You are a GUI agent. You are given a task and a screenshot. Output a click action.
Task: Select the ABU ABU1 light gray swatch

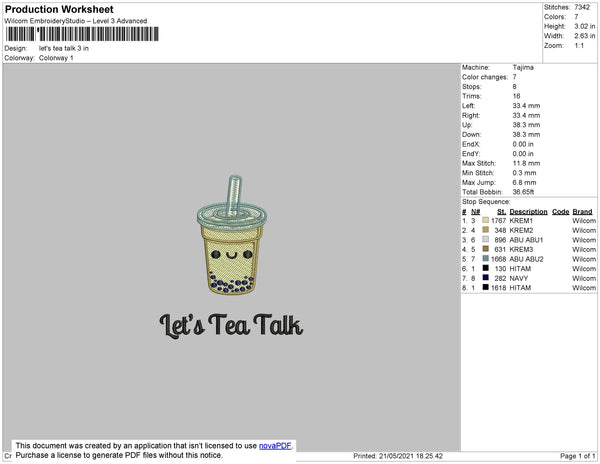[486, 239]
